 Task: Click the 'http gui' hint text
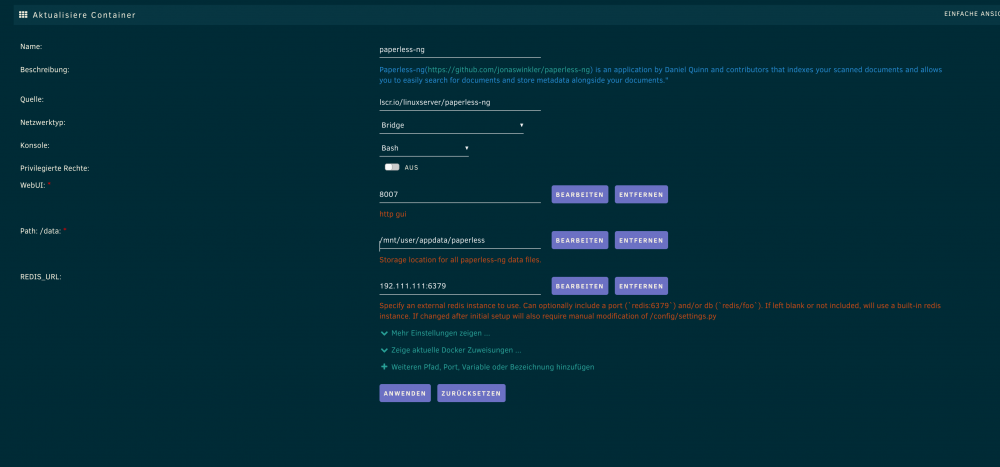click(393, 214)
